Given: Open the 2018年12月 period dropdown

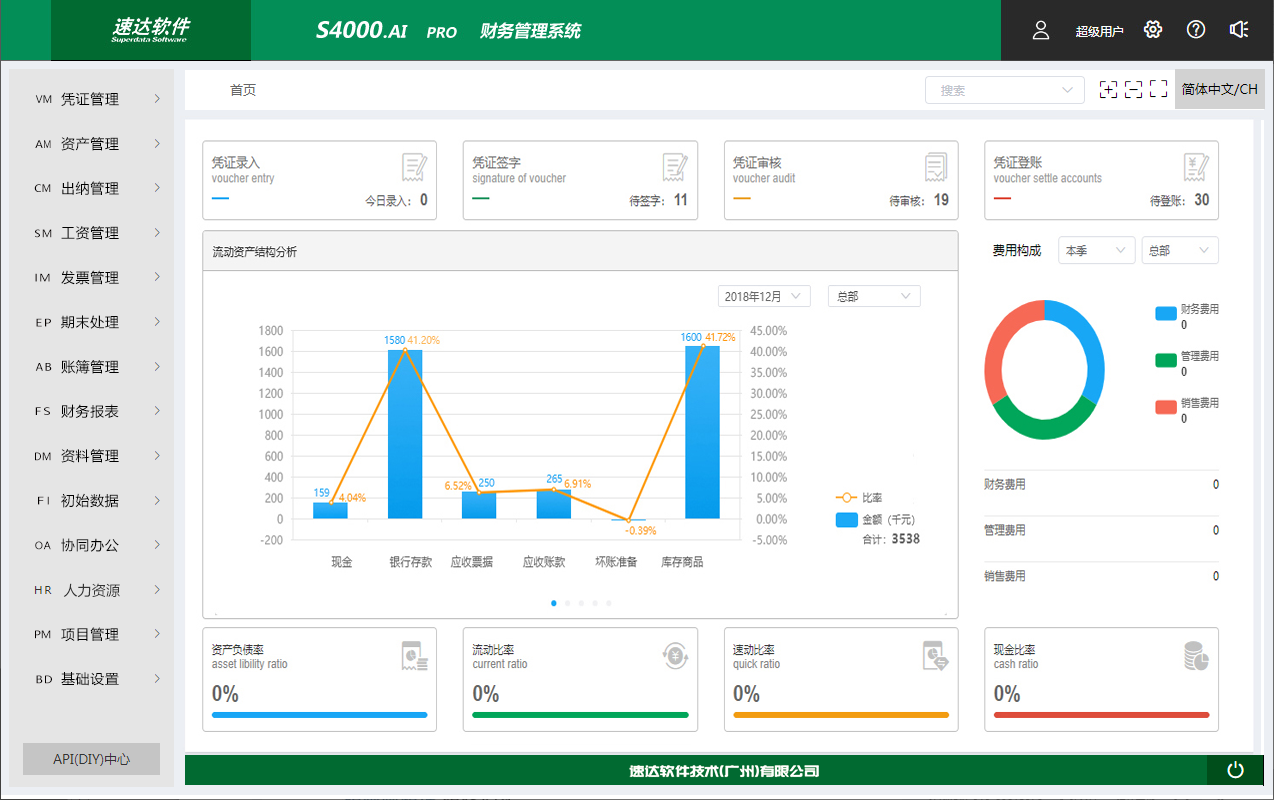Looking at the screenshot, I should point(764,296).
